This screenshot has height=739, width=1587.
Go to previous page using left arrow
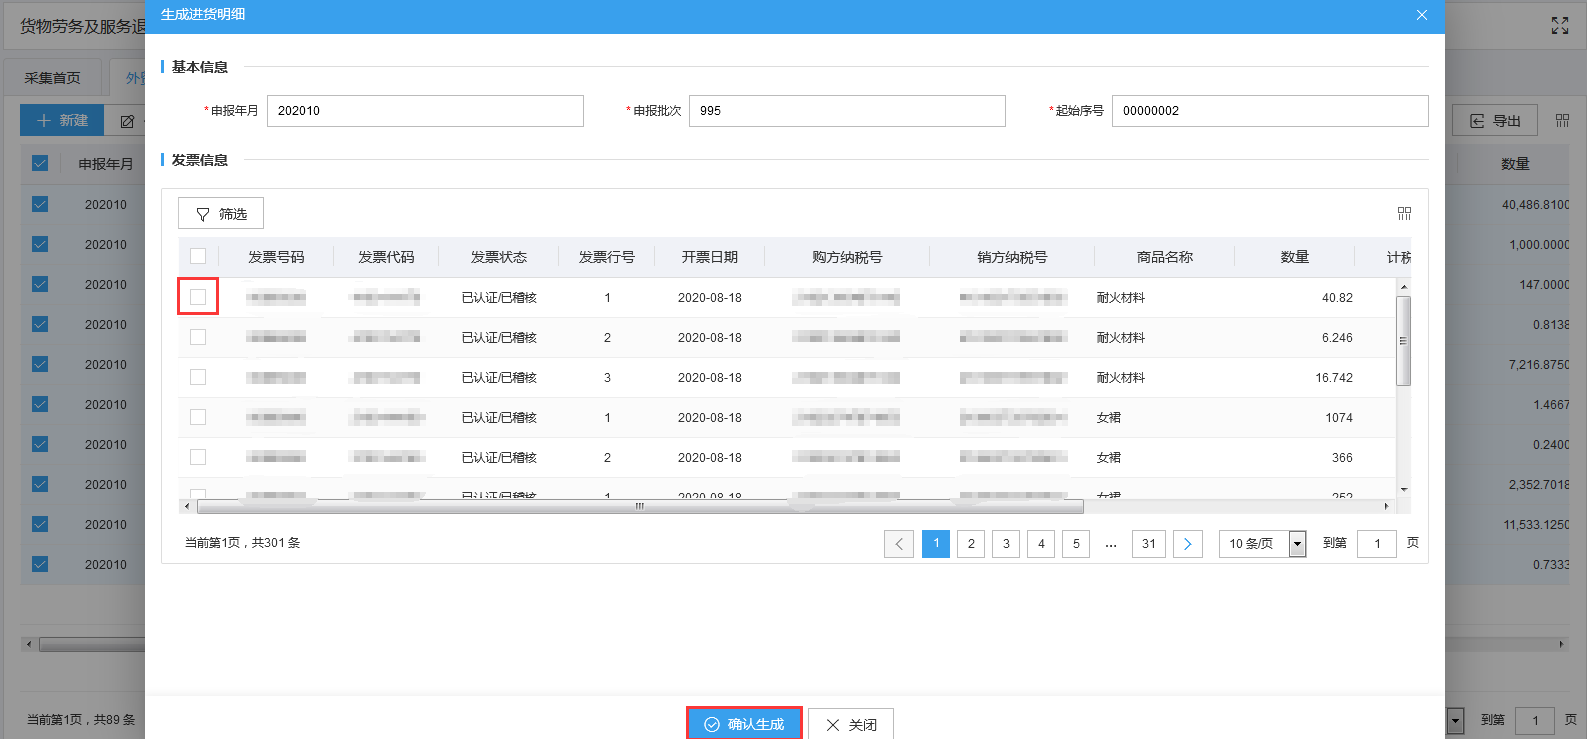[898, 544]
